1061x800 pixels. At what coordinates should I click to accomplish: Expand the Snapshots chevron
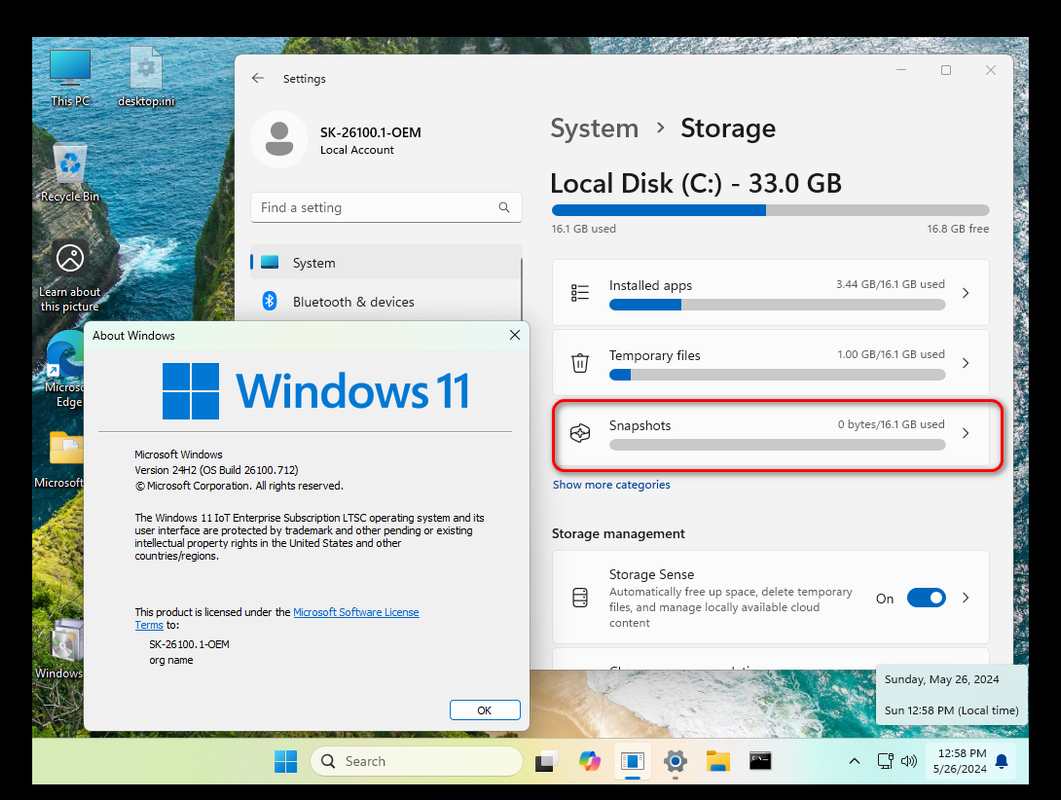click(966, 432)
